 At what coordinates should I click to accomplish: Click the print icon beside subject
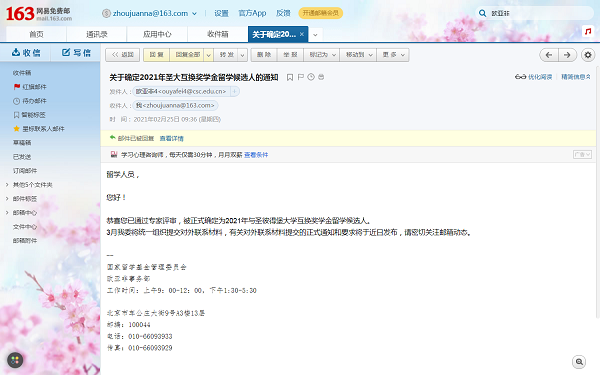(x=321, y=77)
